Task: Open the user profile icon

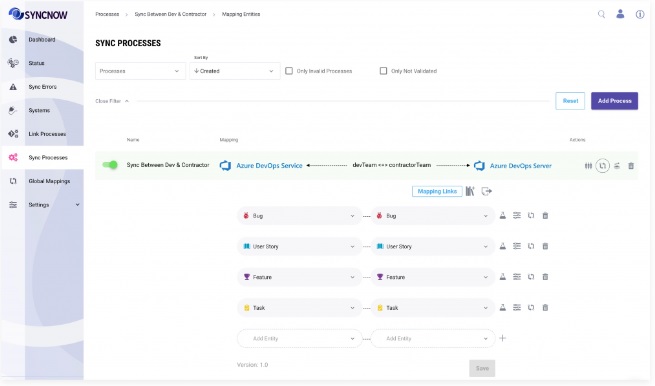Action: [x=620, y=14]
